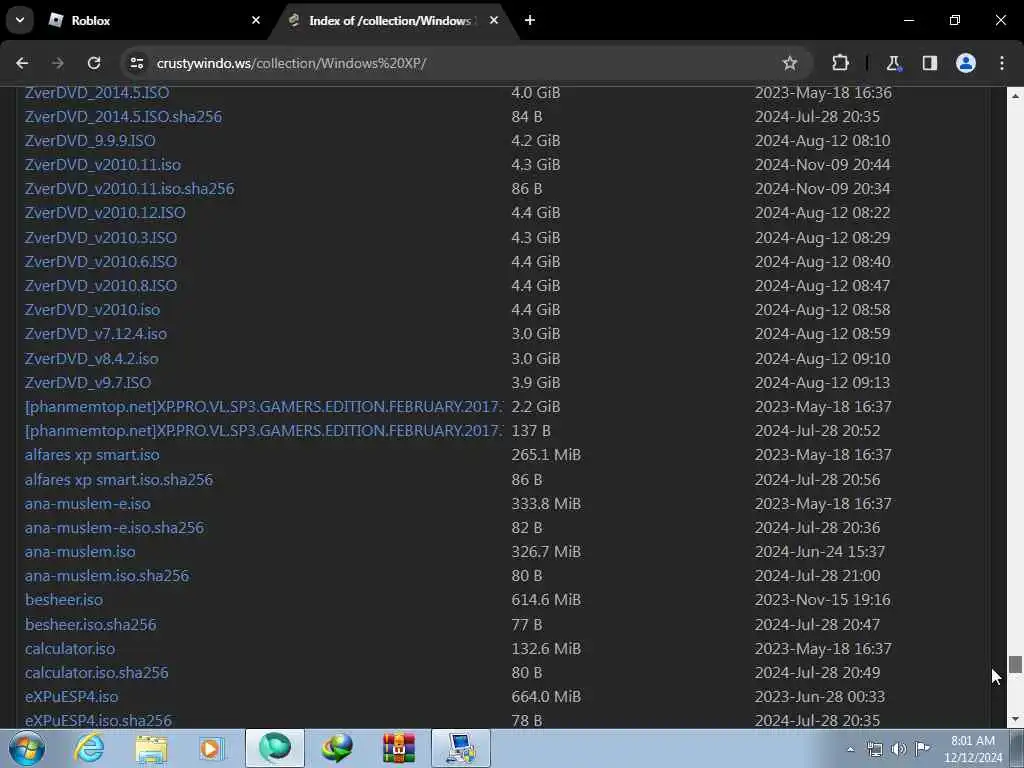Click ZverDVD_v2010.3.ISO link

point(101,237)
